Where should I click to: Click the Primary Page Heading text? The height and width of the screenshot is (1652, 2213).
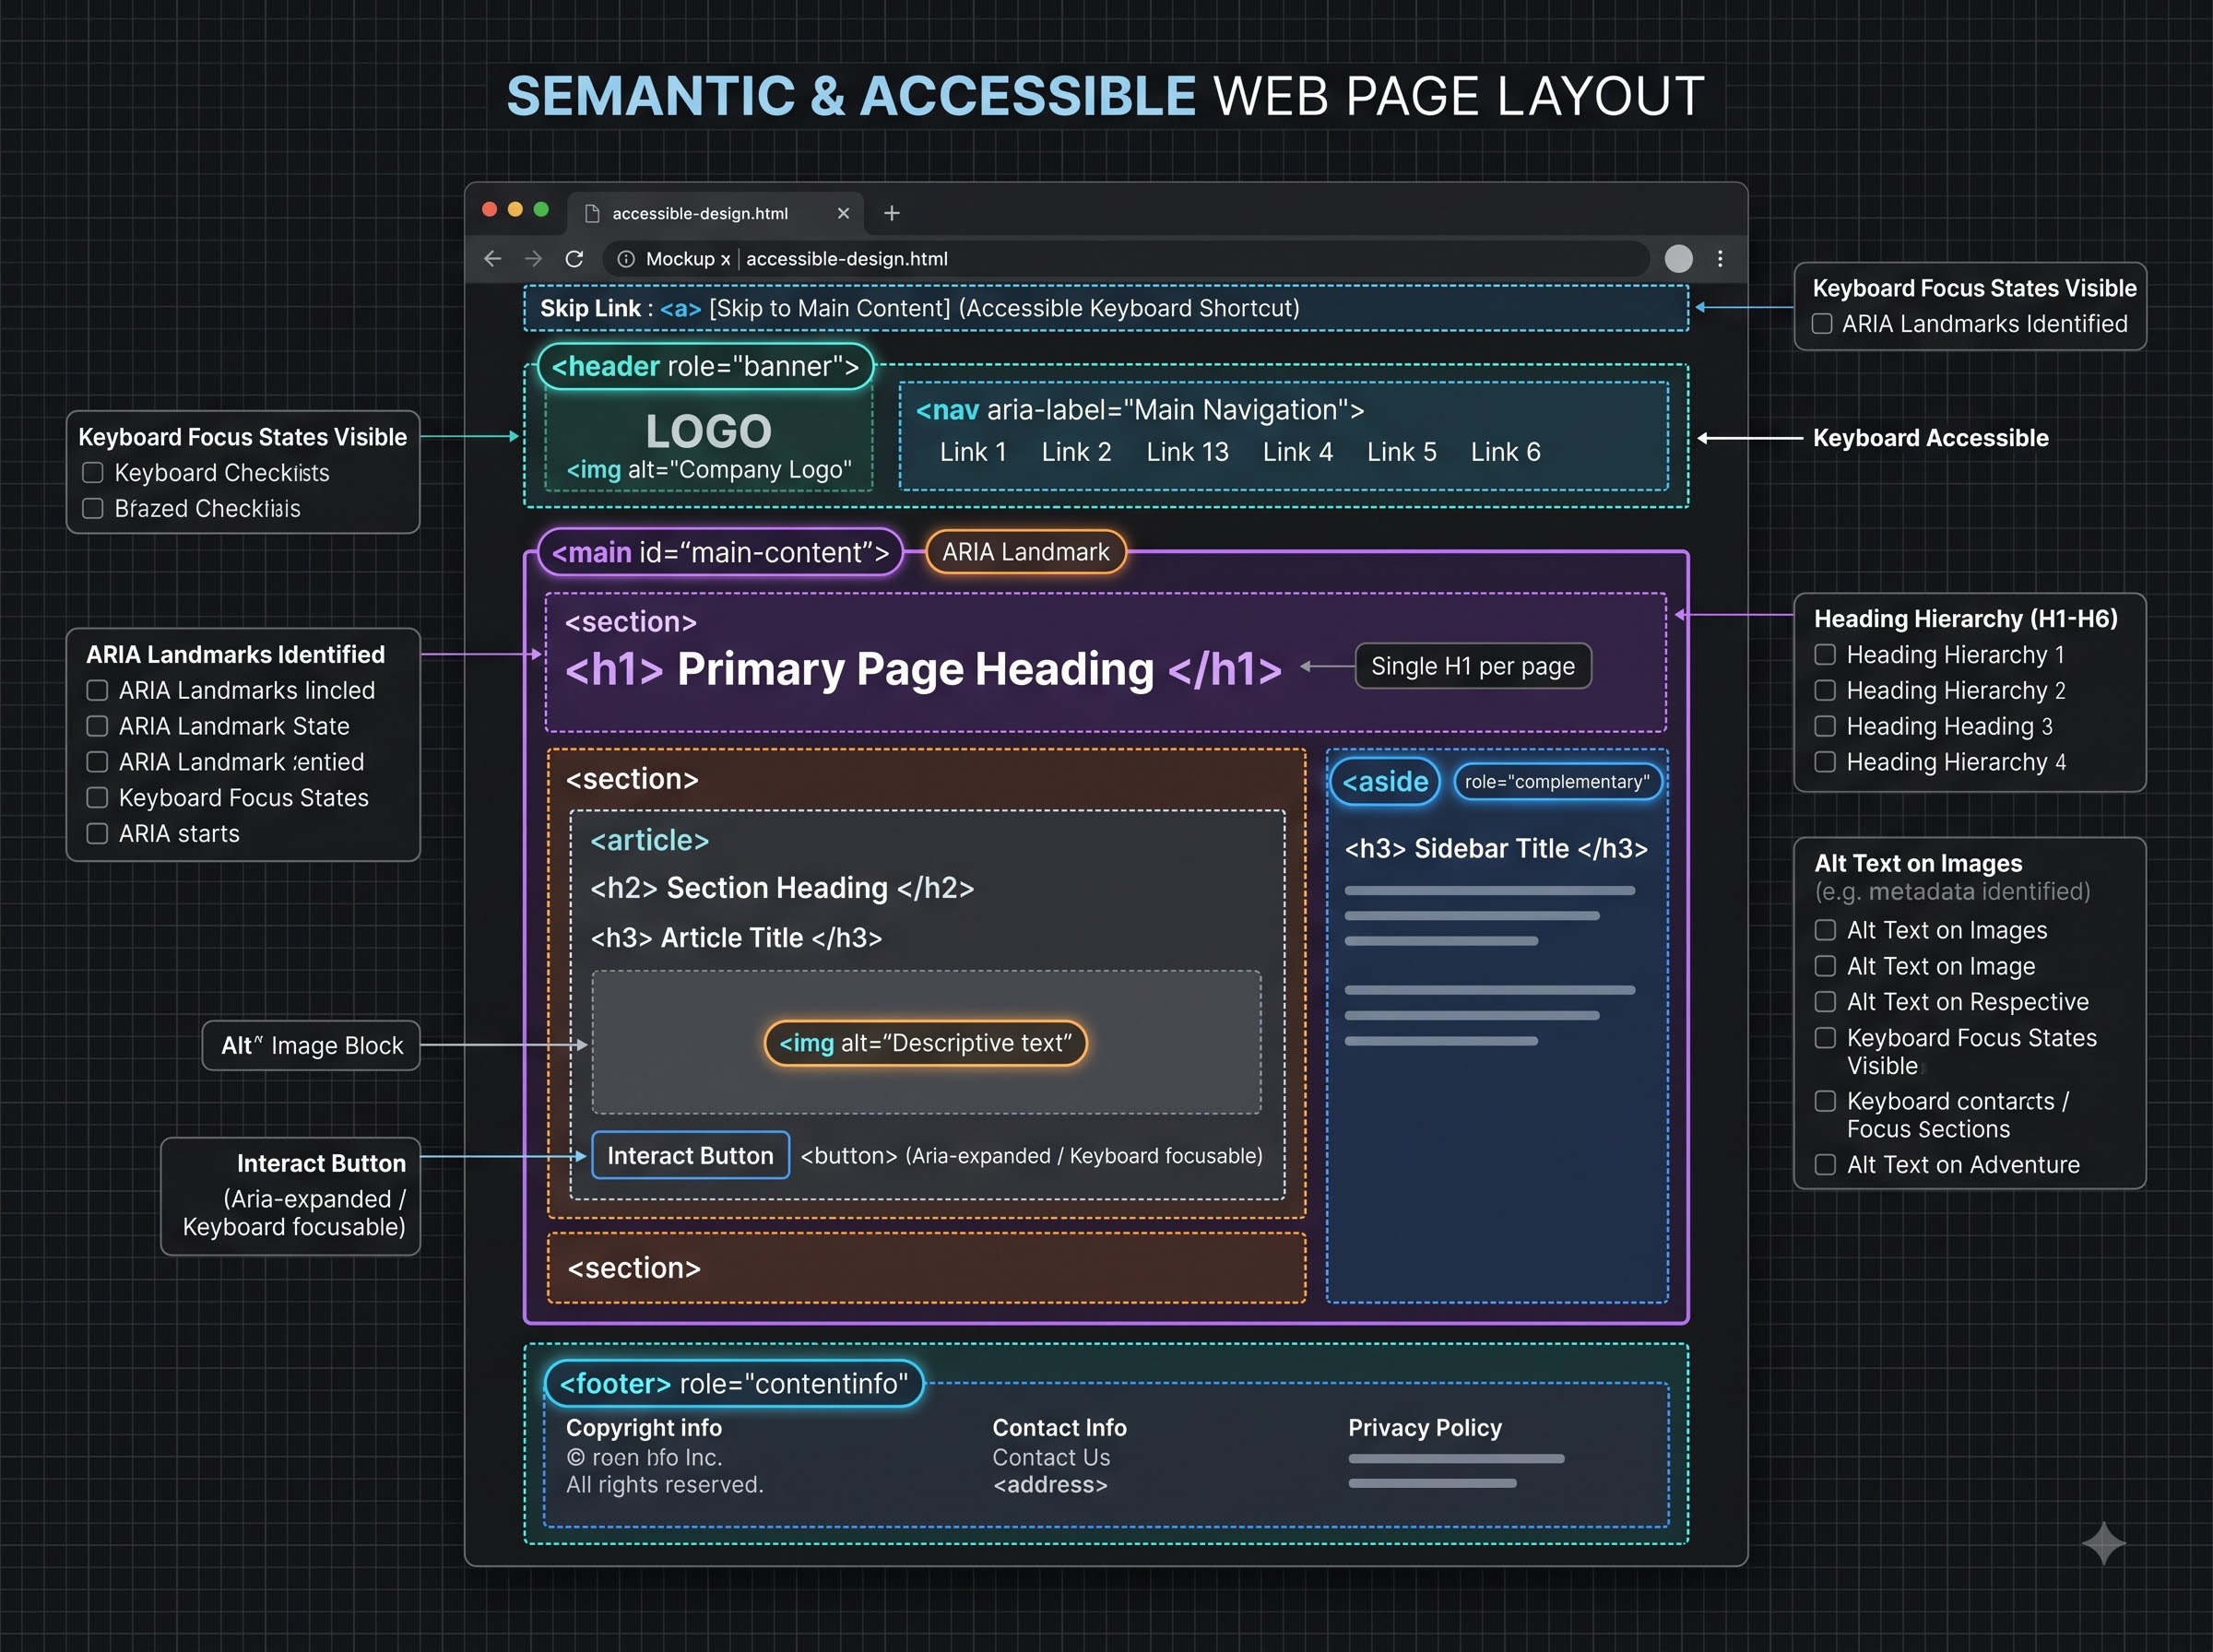click(915, 669)
